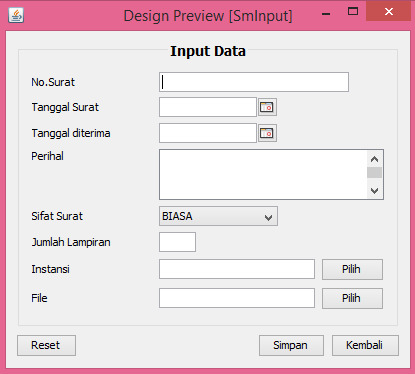Focus the No.Surat text field

coord(254,82)
